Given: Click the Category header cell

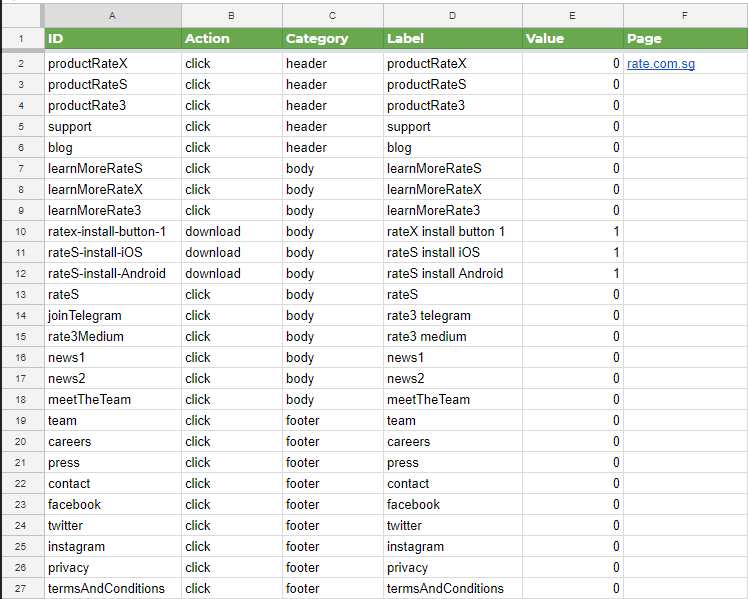Looking at the screenshot, I should 333,39.
